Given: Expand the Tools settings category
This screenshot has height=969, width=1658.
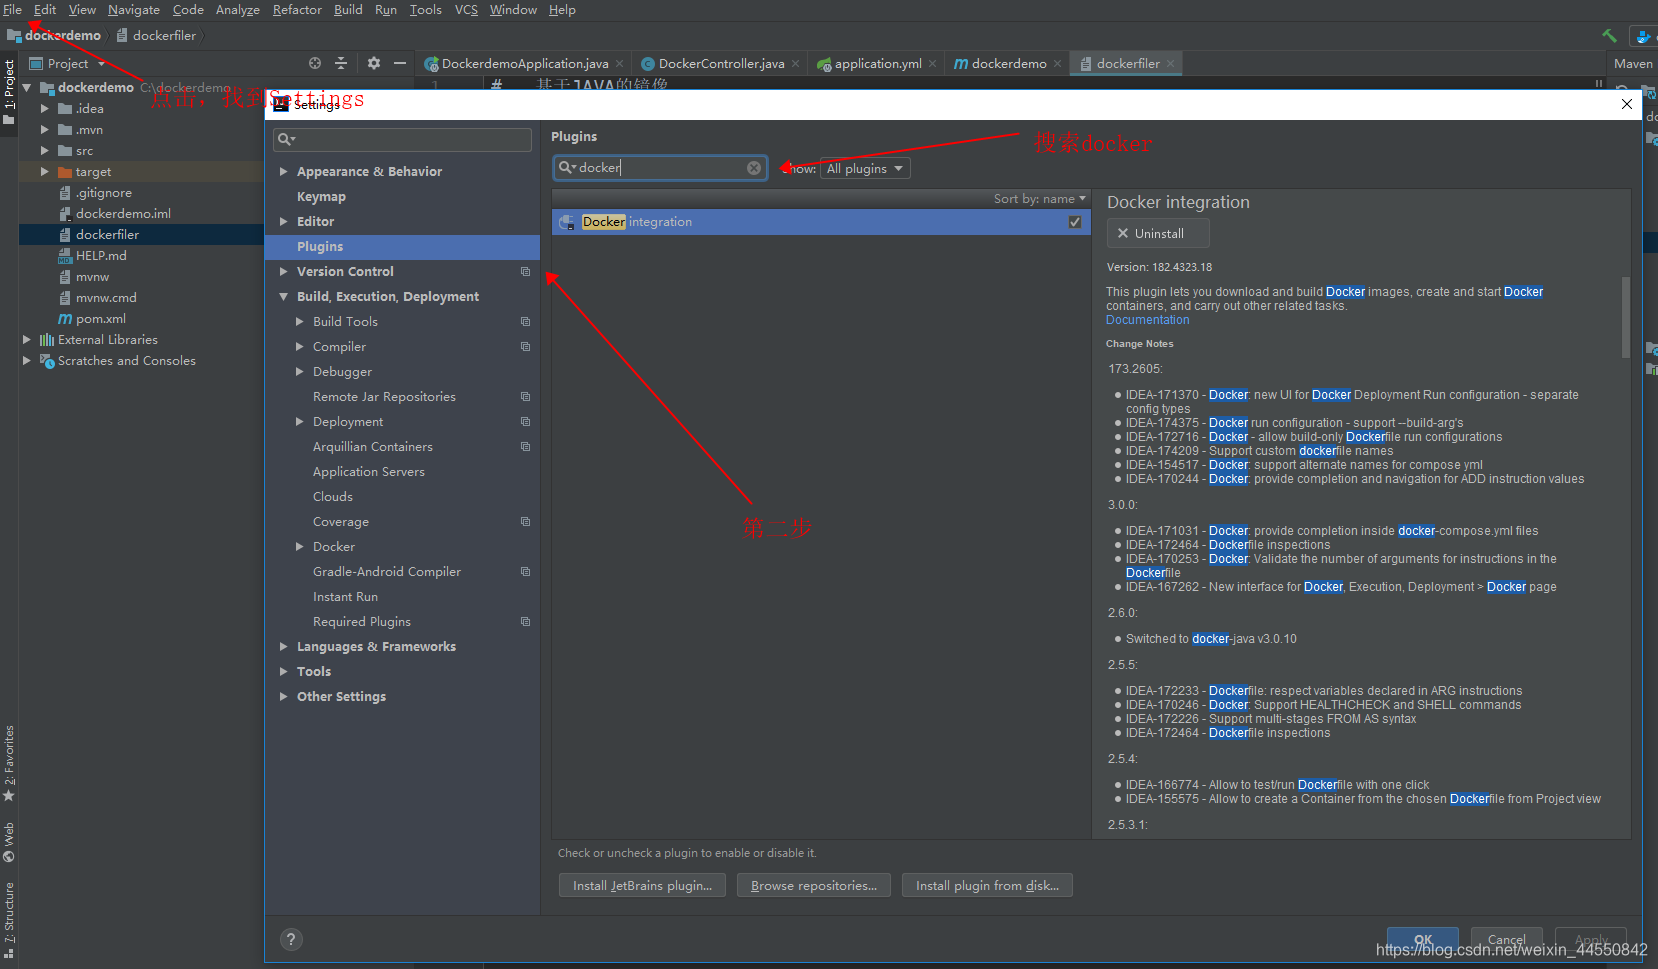Looking at the screenshot, I should pos(284,672).
